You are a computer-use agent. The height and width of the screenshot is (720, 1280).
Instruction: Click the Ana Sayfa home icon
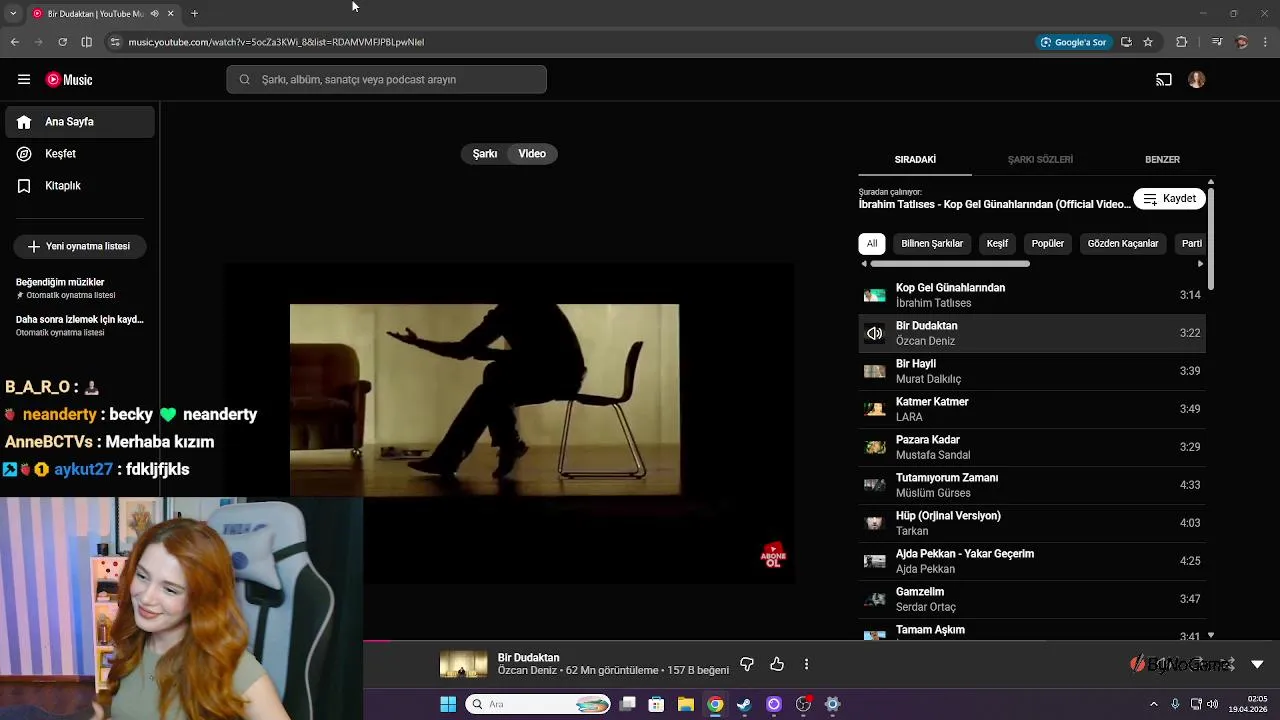click(24, 122)
